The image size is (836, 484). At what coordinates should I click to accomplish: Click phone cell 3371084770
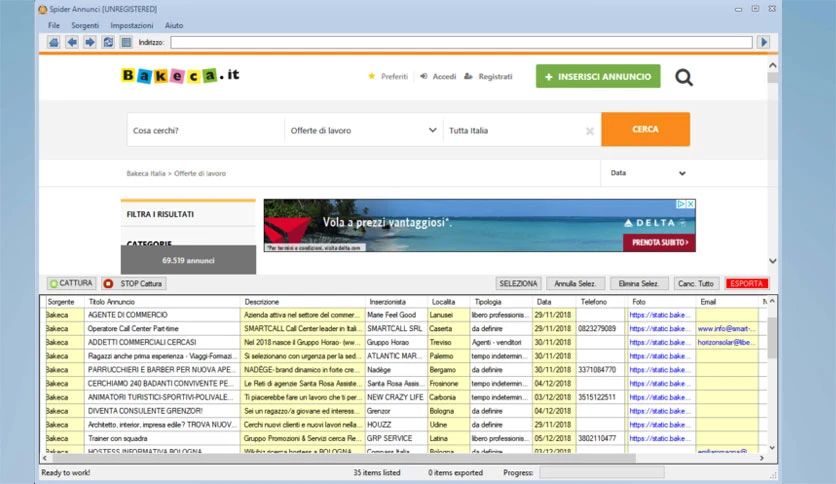600,369
